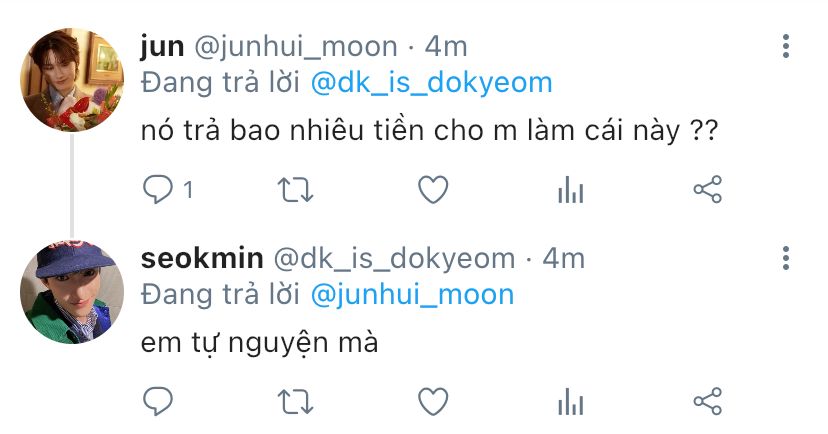Open the reply text em tự nguyện mà
This screenshot has height=434, width=828.
[x=259, y=344]
